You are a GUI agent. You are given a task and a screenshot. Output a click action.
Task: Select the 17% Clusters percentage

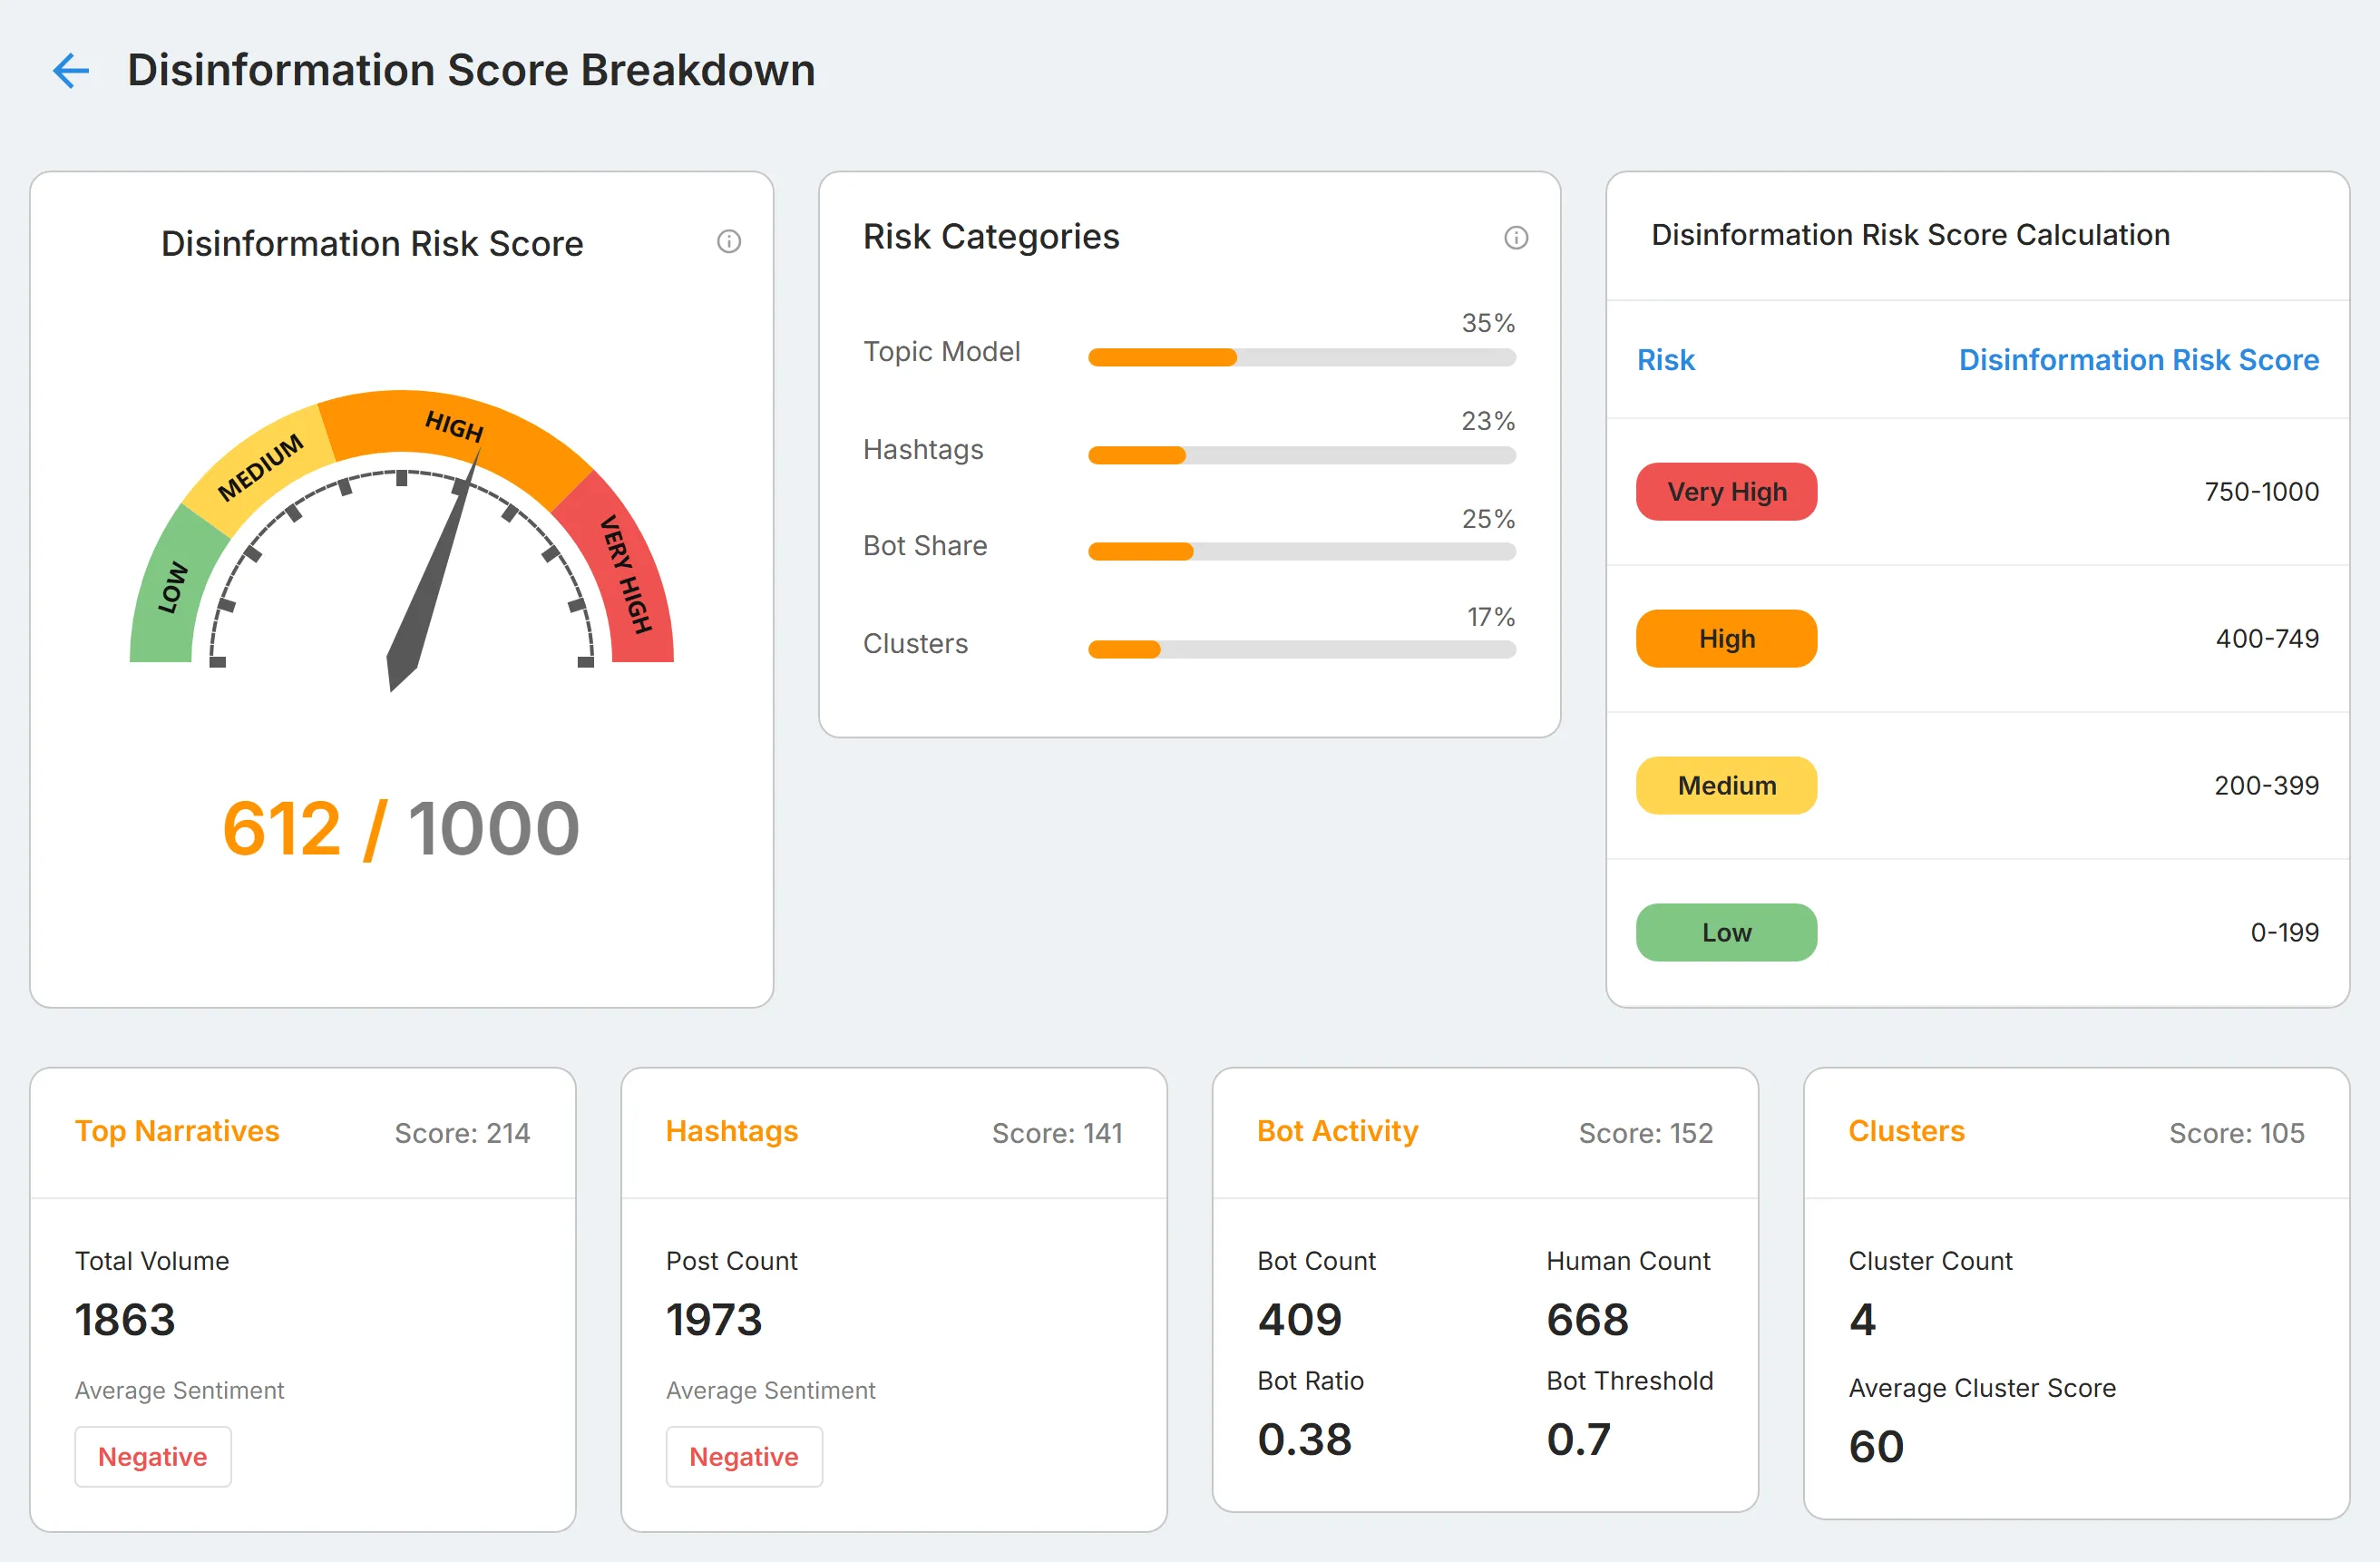click(x=1490, y=617)
